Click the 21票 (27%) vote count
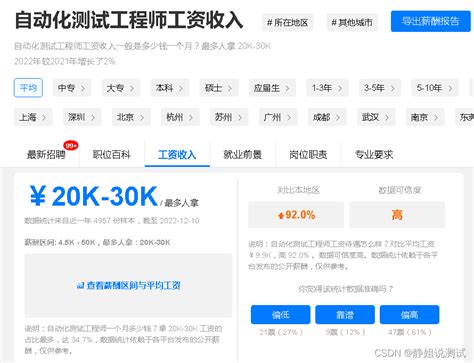This screenshot has width=474, height=363. [x=281, y=332]
